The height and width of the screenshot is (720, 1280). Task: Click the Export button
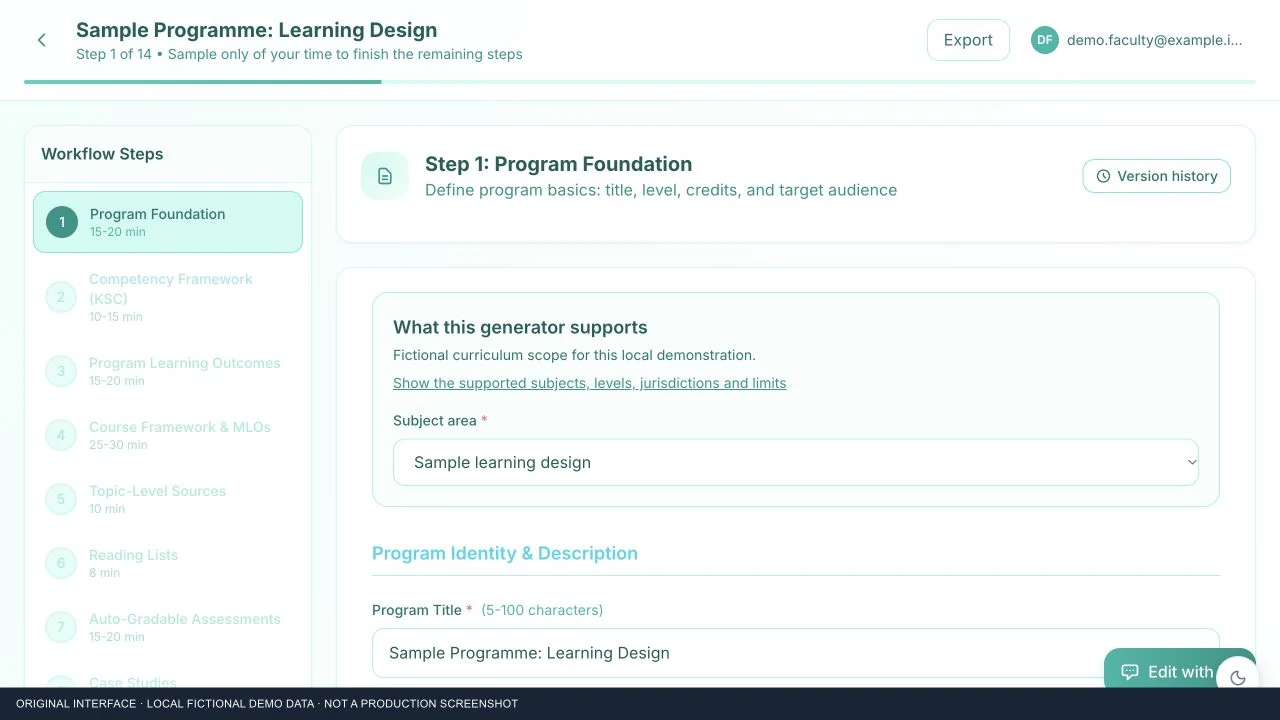pos(968,40)
